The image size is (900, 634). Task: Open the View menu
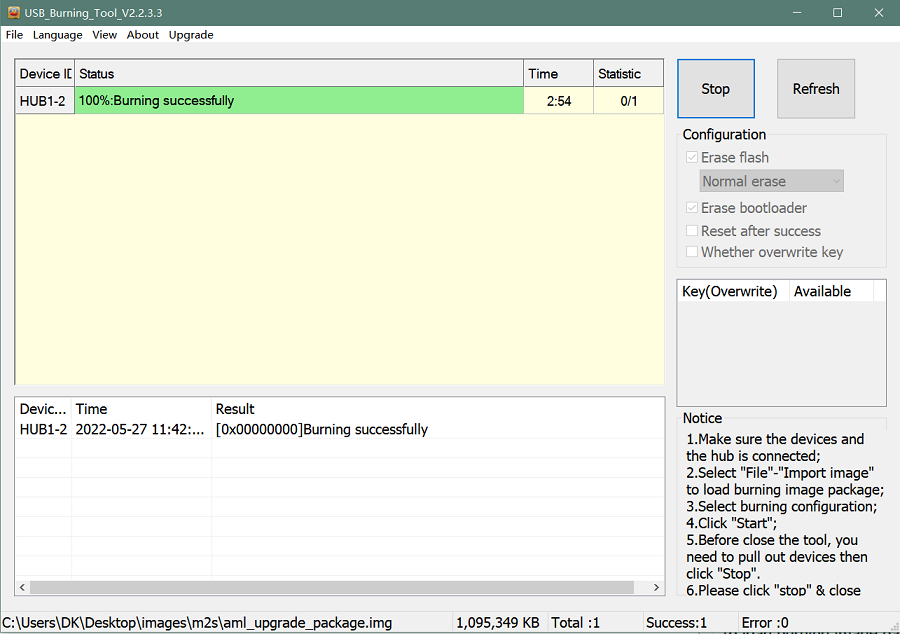click(104, 35)
